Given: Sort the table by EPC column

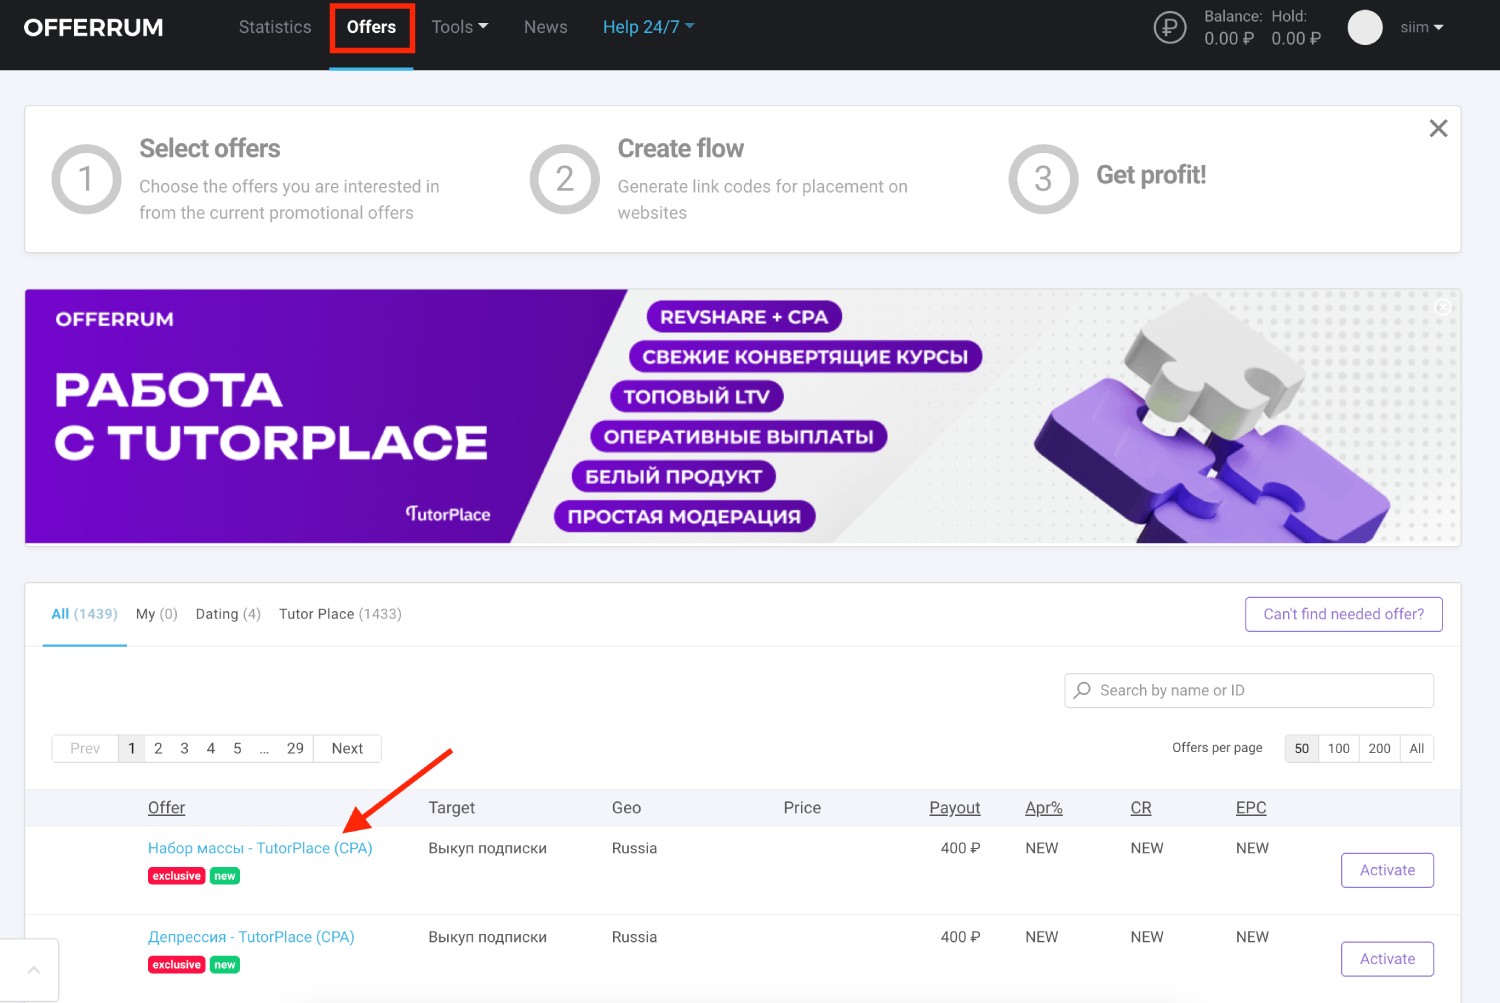Looking at the screenshot, I should pos(1251,808).
